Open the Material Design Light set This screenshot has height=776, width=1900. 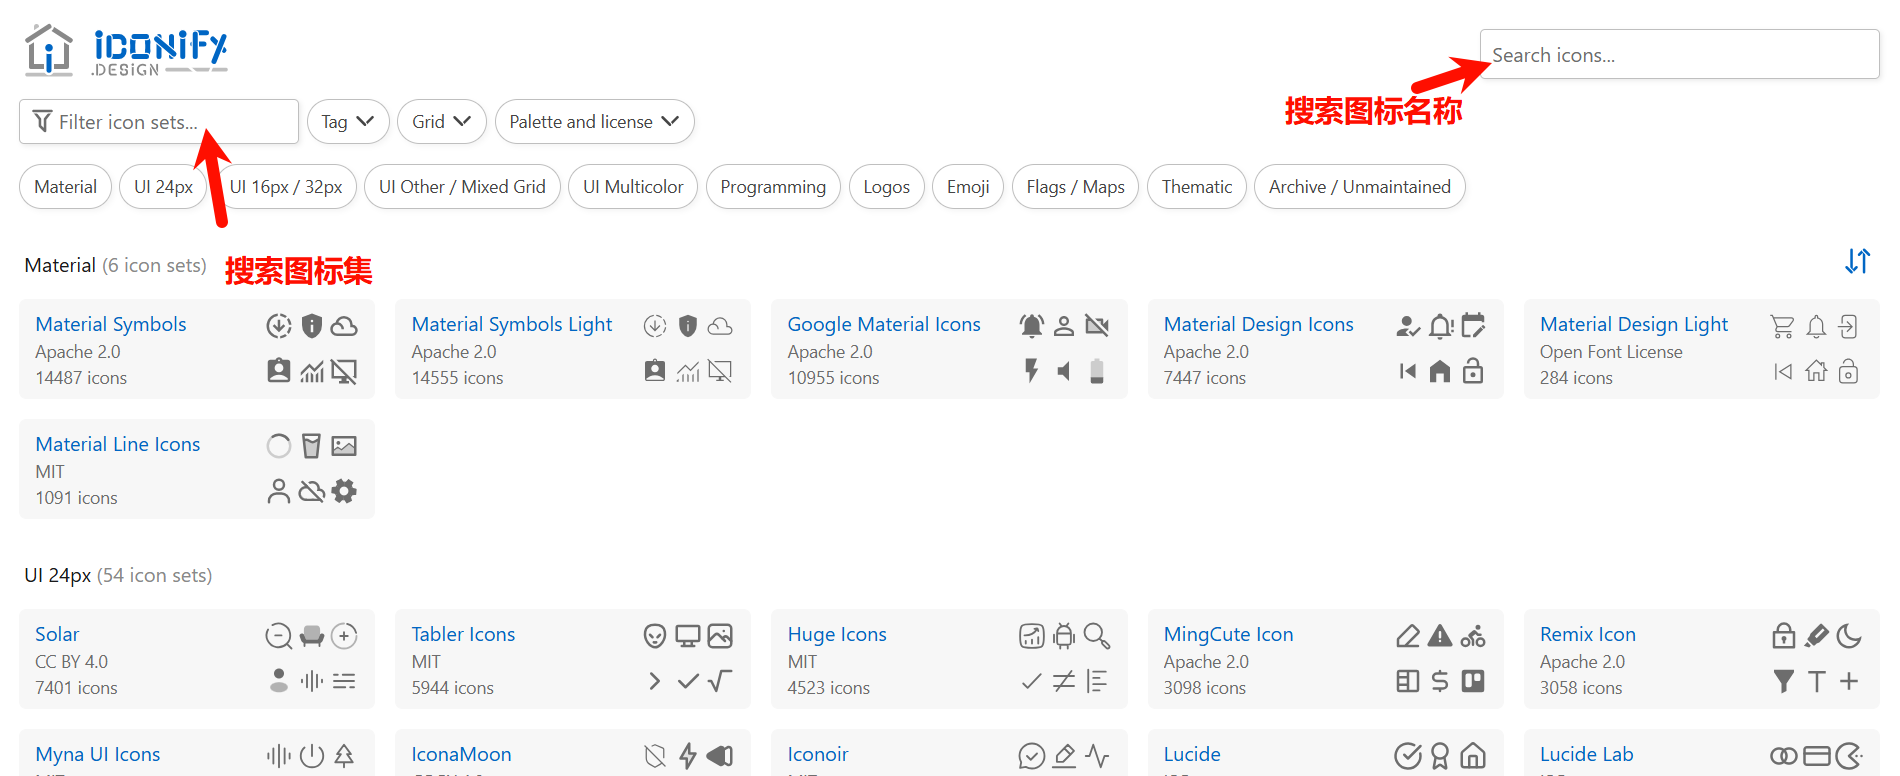pos(1634,324)
